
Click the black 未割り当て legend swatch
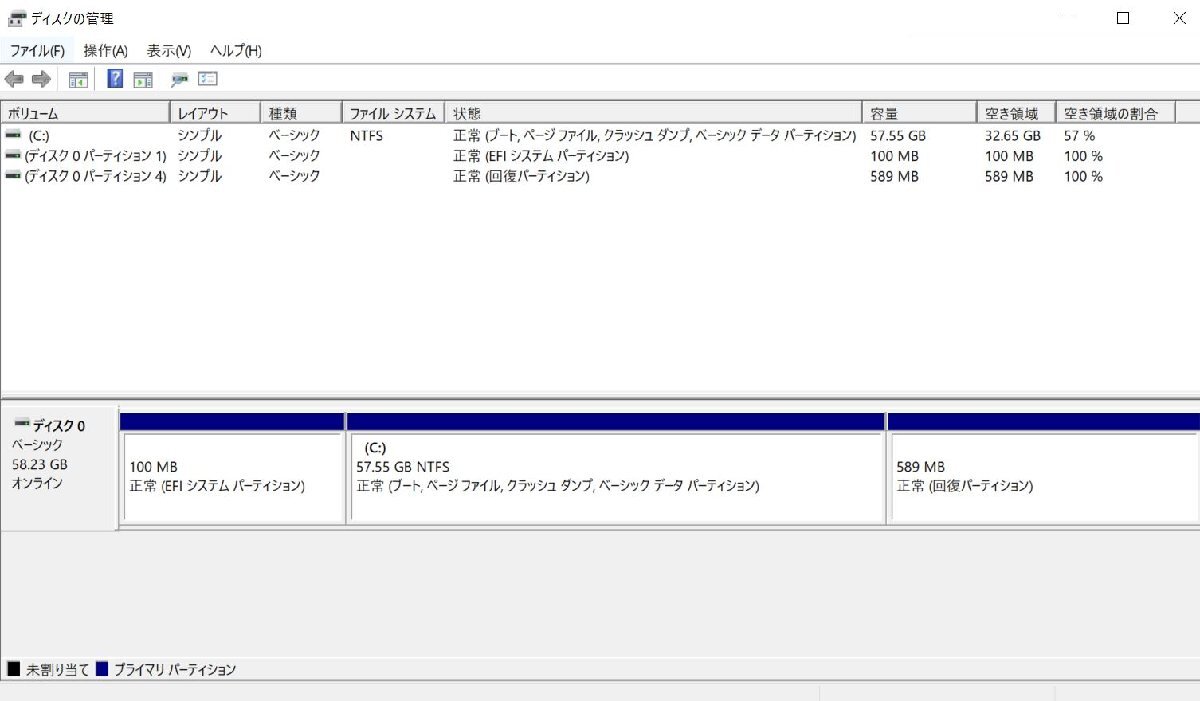[14, 668]
